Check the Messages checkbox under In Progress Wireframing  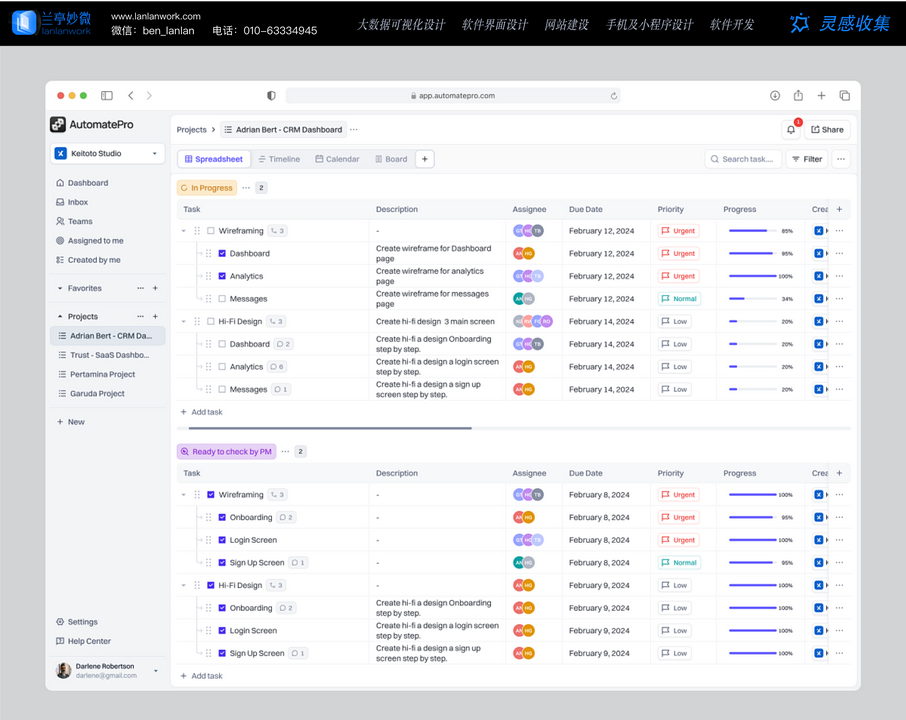pos(222,299)
